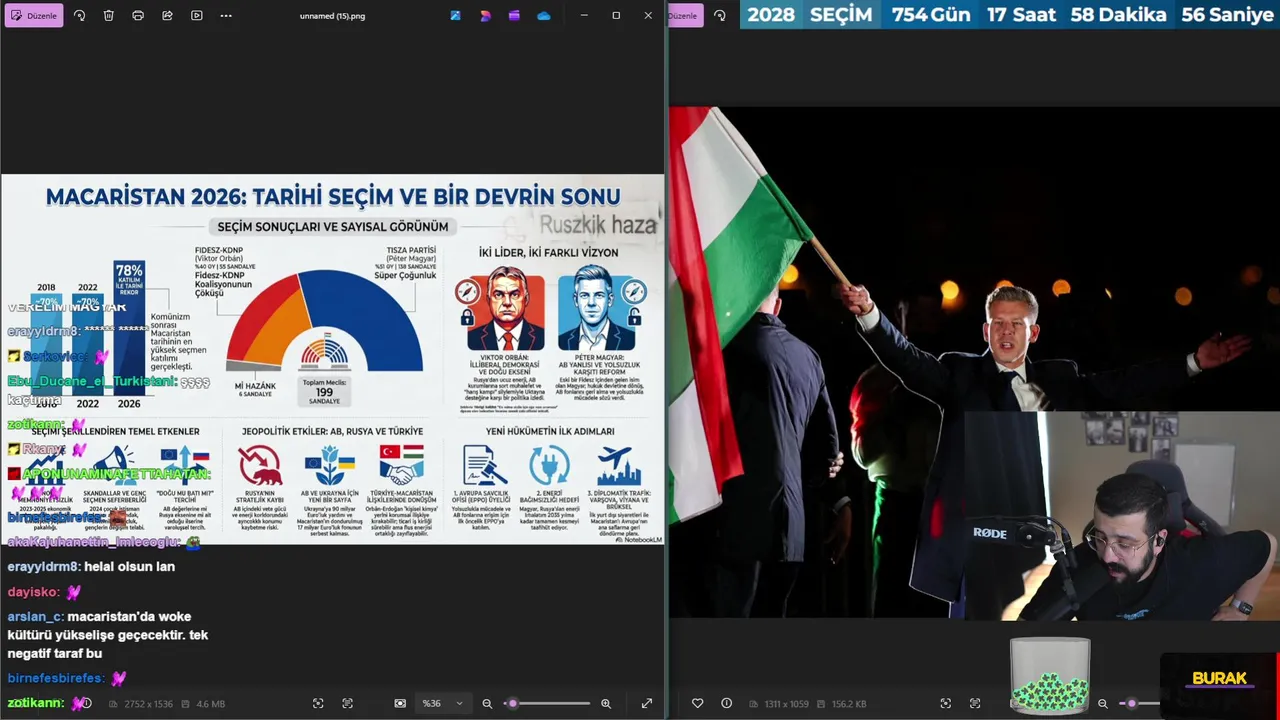The width and height of the screenshot is (1280, 720).
Task: Open image in Paint from title bar icons
Action: [455, 15]
